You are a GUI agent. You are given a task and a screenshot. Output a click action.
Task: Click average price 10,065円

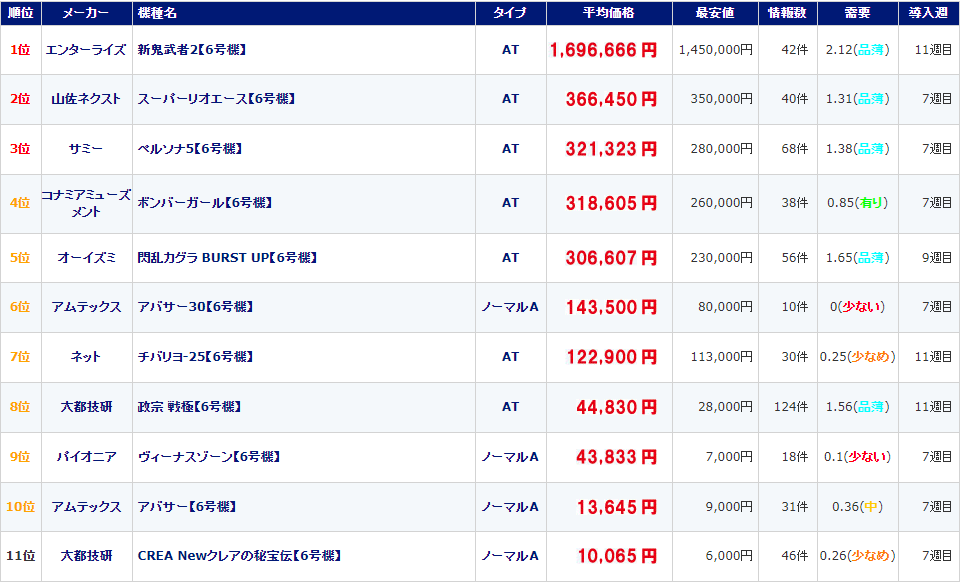(617, 556)
